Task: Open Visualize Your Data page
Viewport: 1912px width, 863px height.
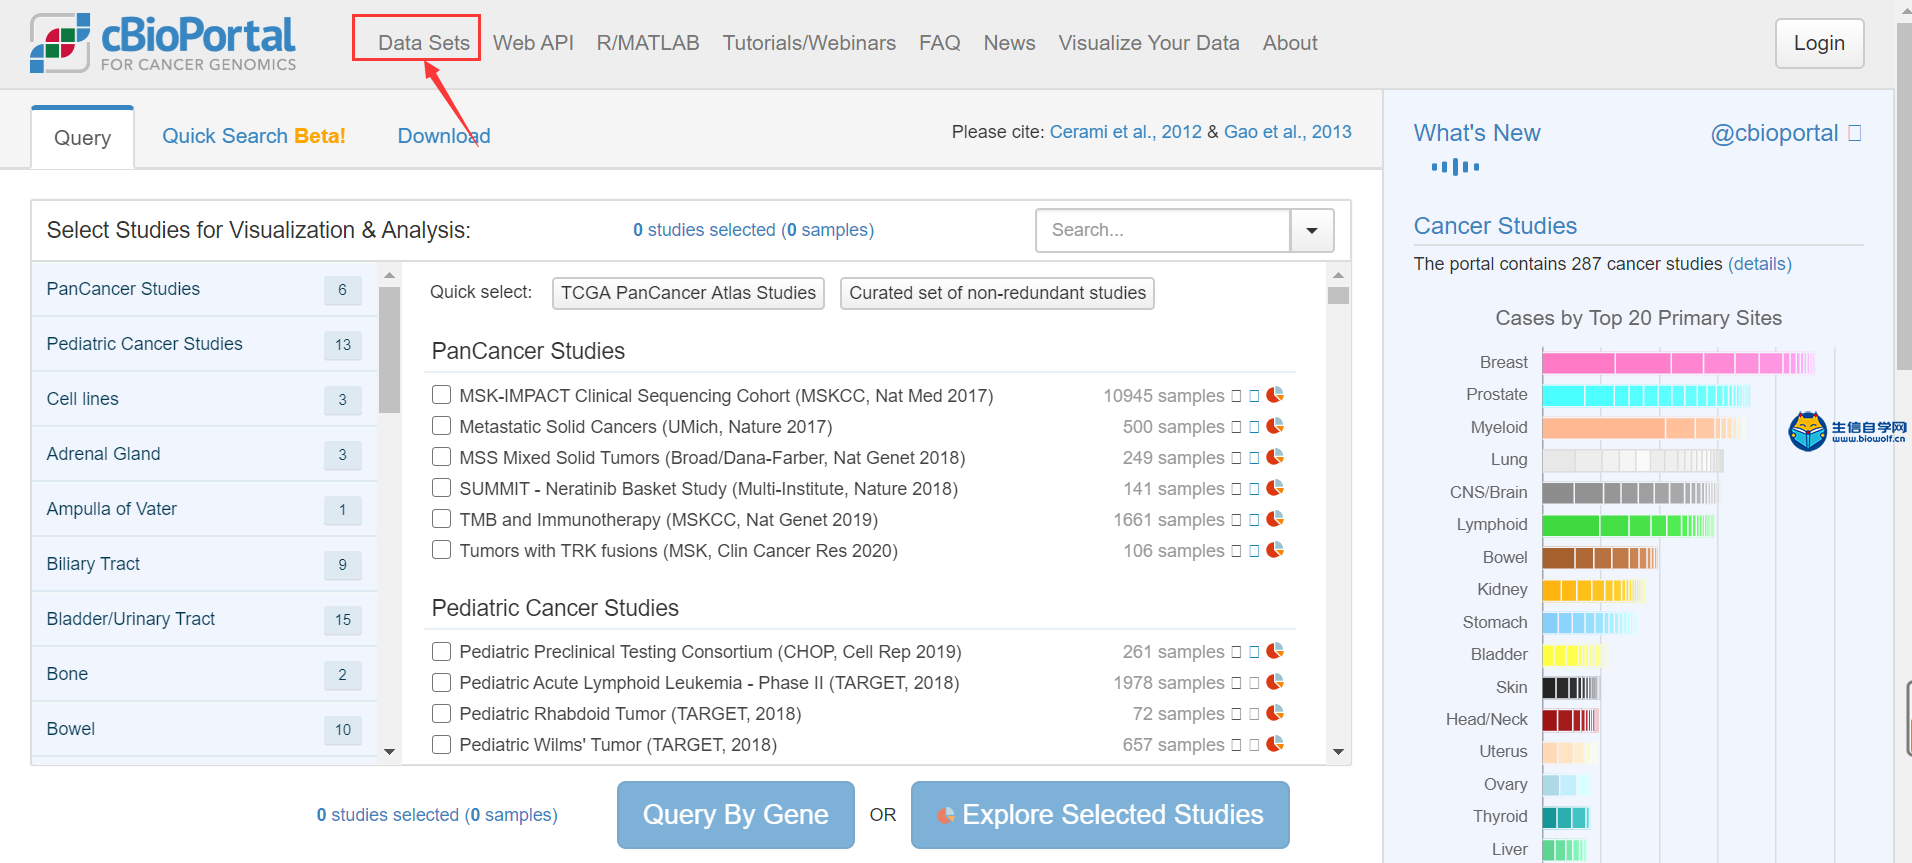Action: pyautogui.click(x=1149, y=43)
